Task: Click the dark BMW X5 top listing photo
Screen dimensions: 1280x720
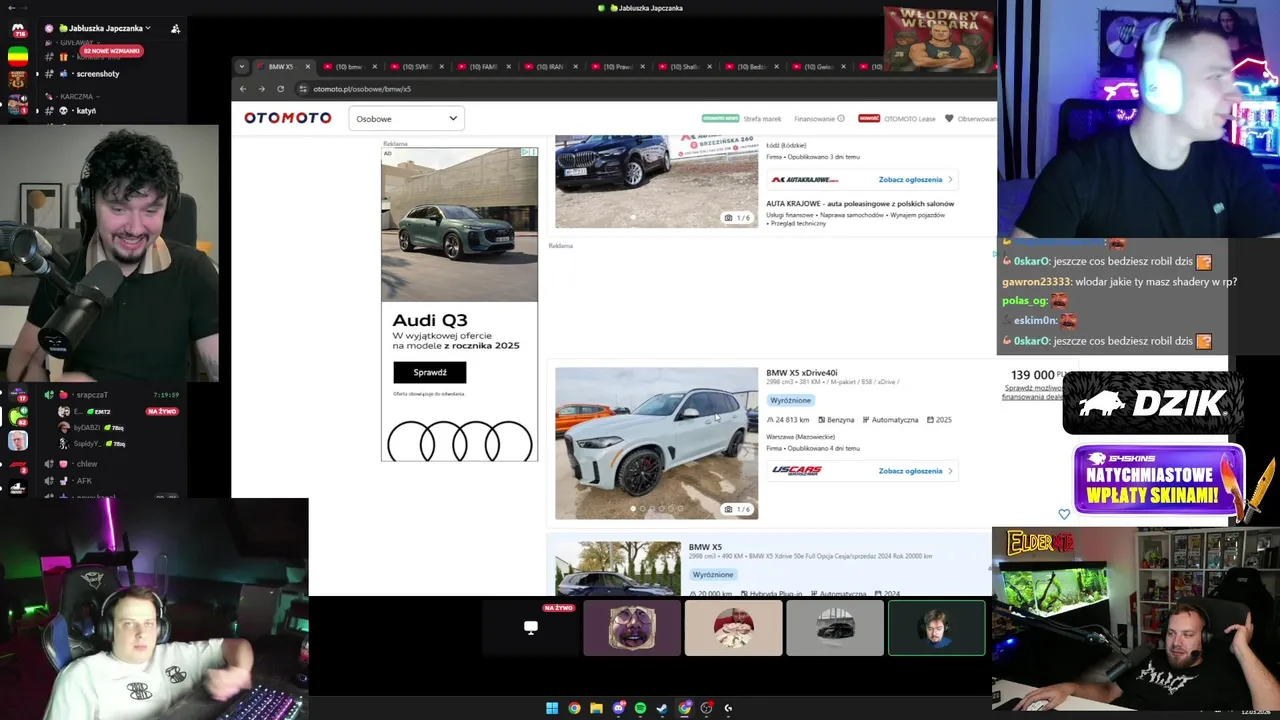Action: coord(657,181)
